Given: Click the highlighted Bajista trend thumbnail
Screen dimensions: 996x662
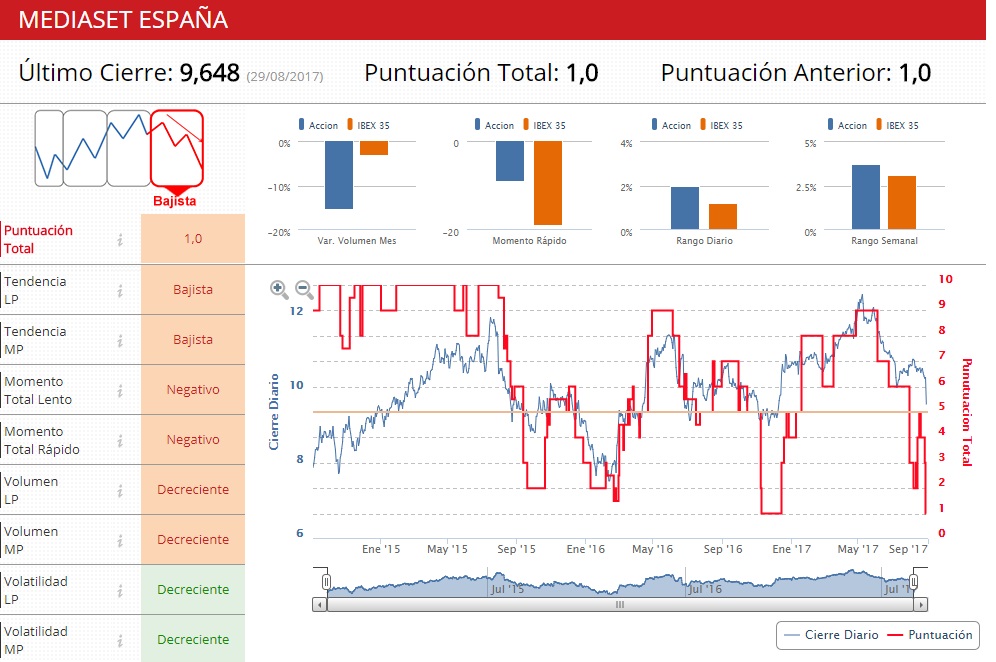Looking at the screenshot, I should pos(177,149).
